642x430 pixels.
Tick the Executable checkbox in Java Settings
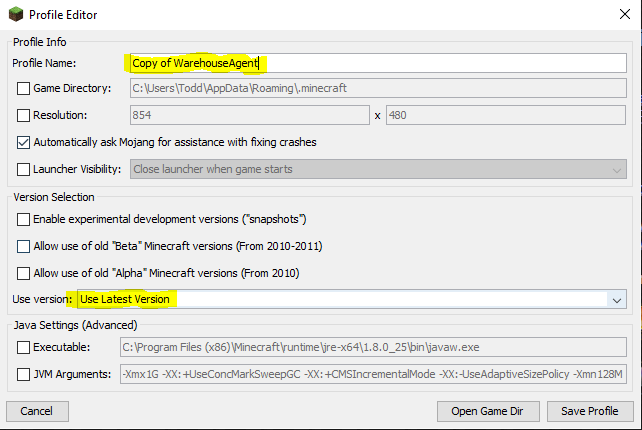point(24,348)
